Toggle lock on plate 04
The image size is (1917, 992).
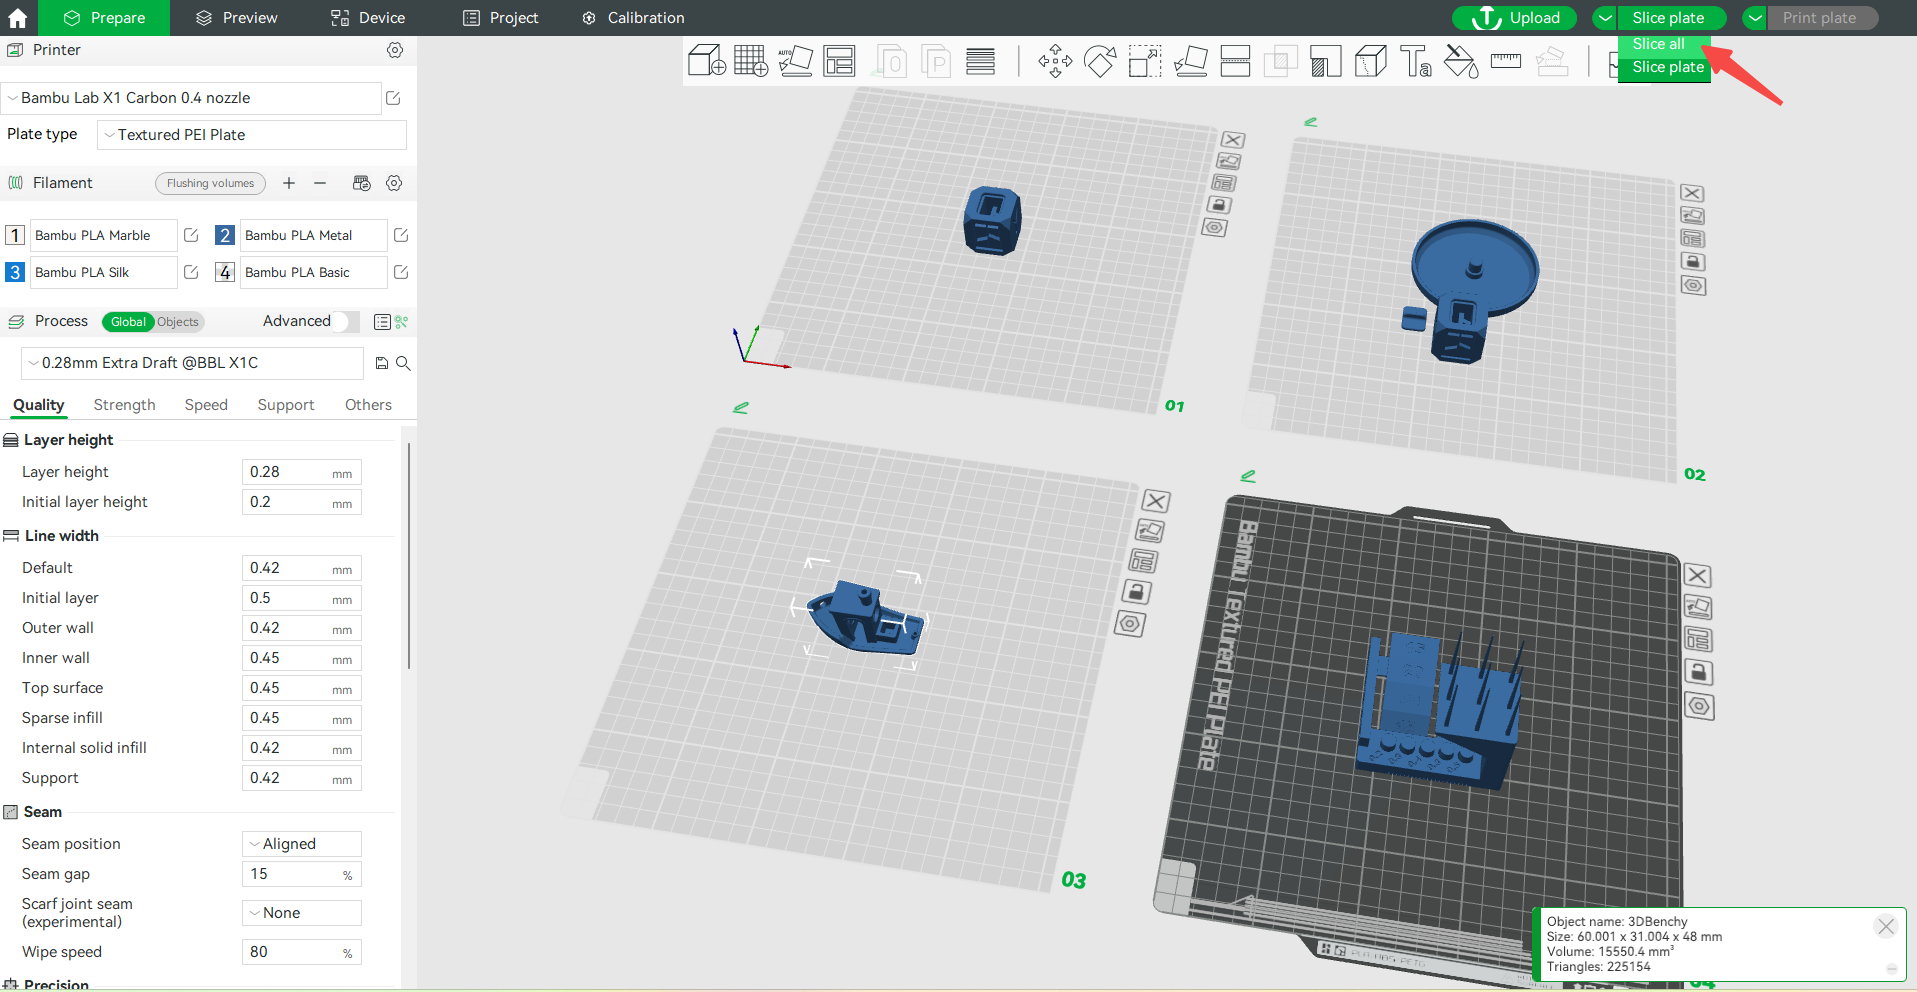tap(1698, 672)
